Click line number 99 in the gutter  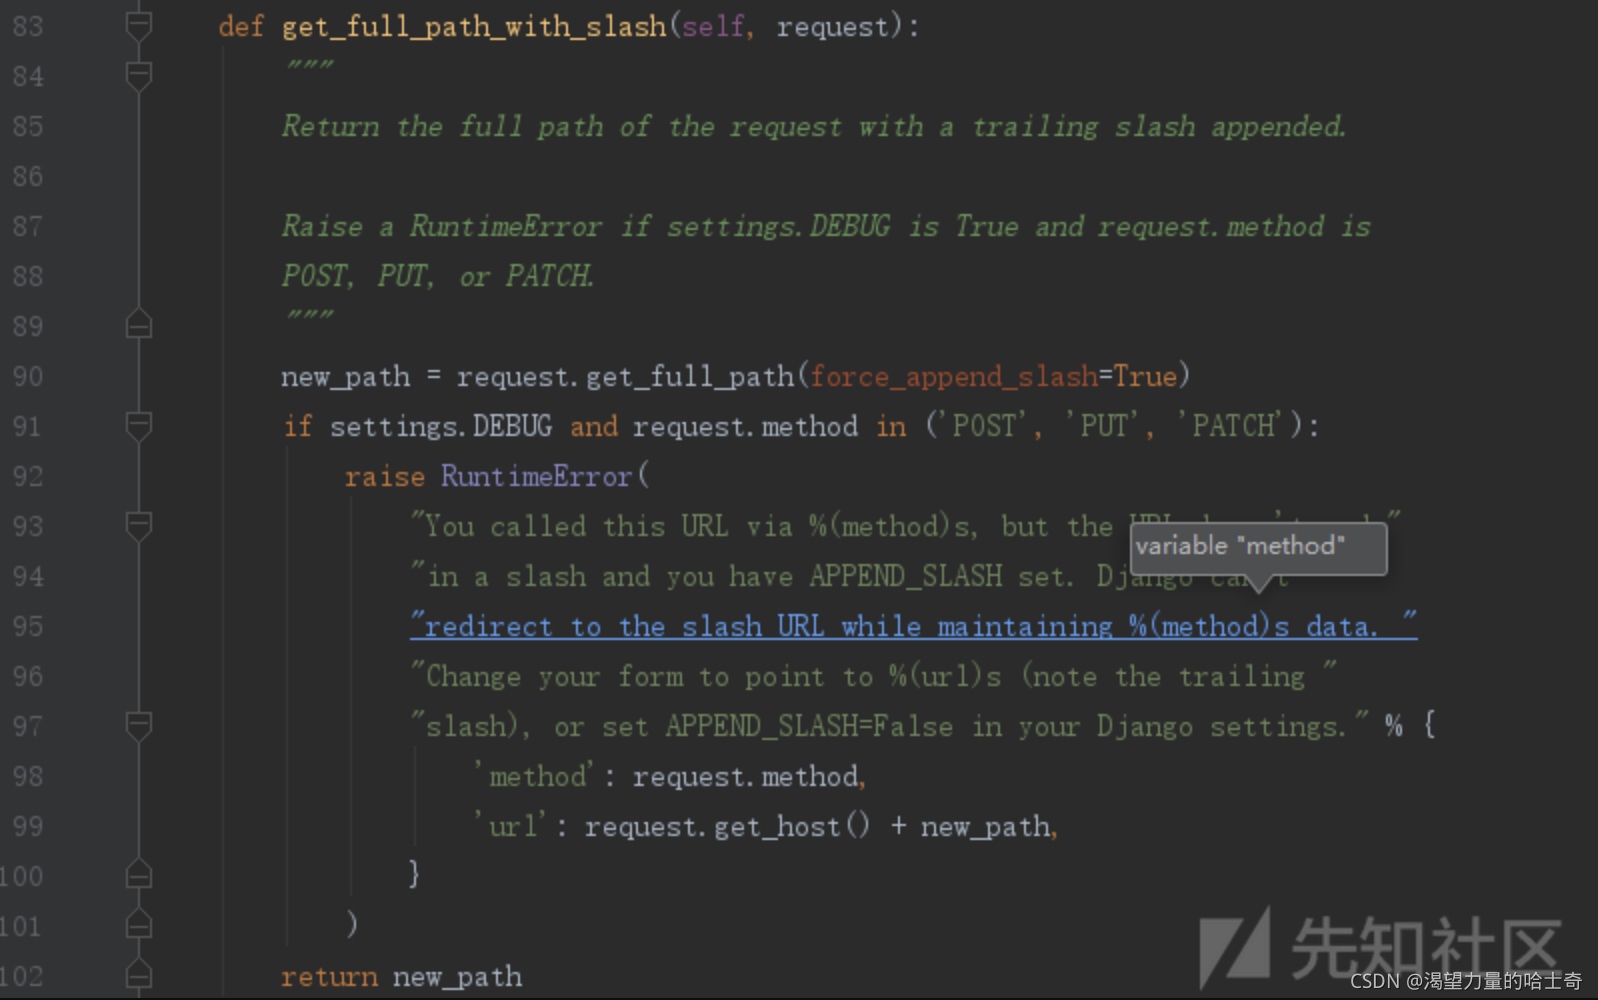(x=28, y=826)
